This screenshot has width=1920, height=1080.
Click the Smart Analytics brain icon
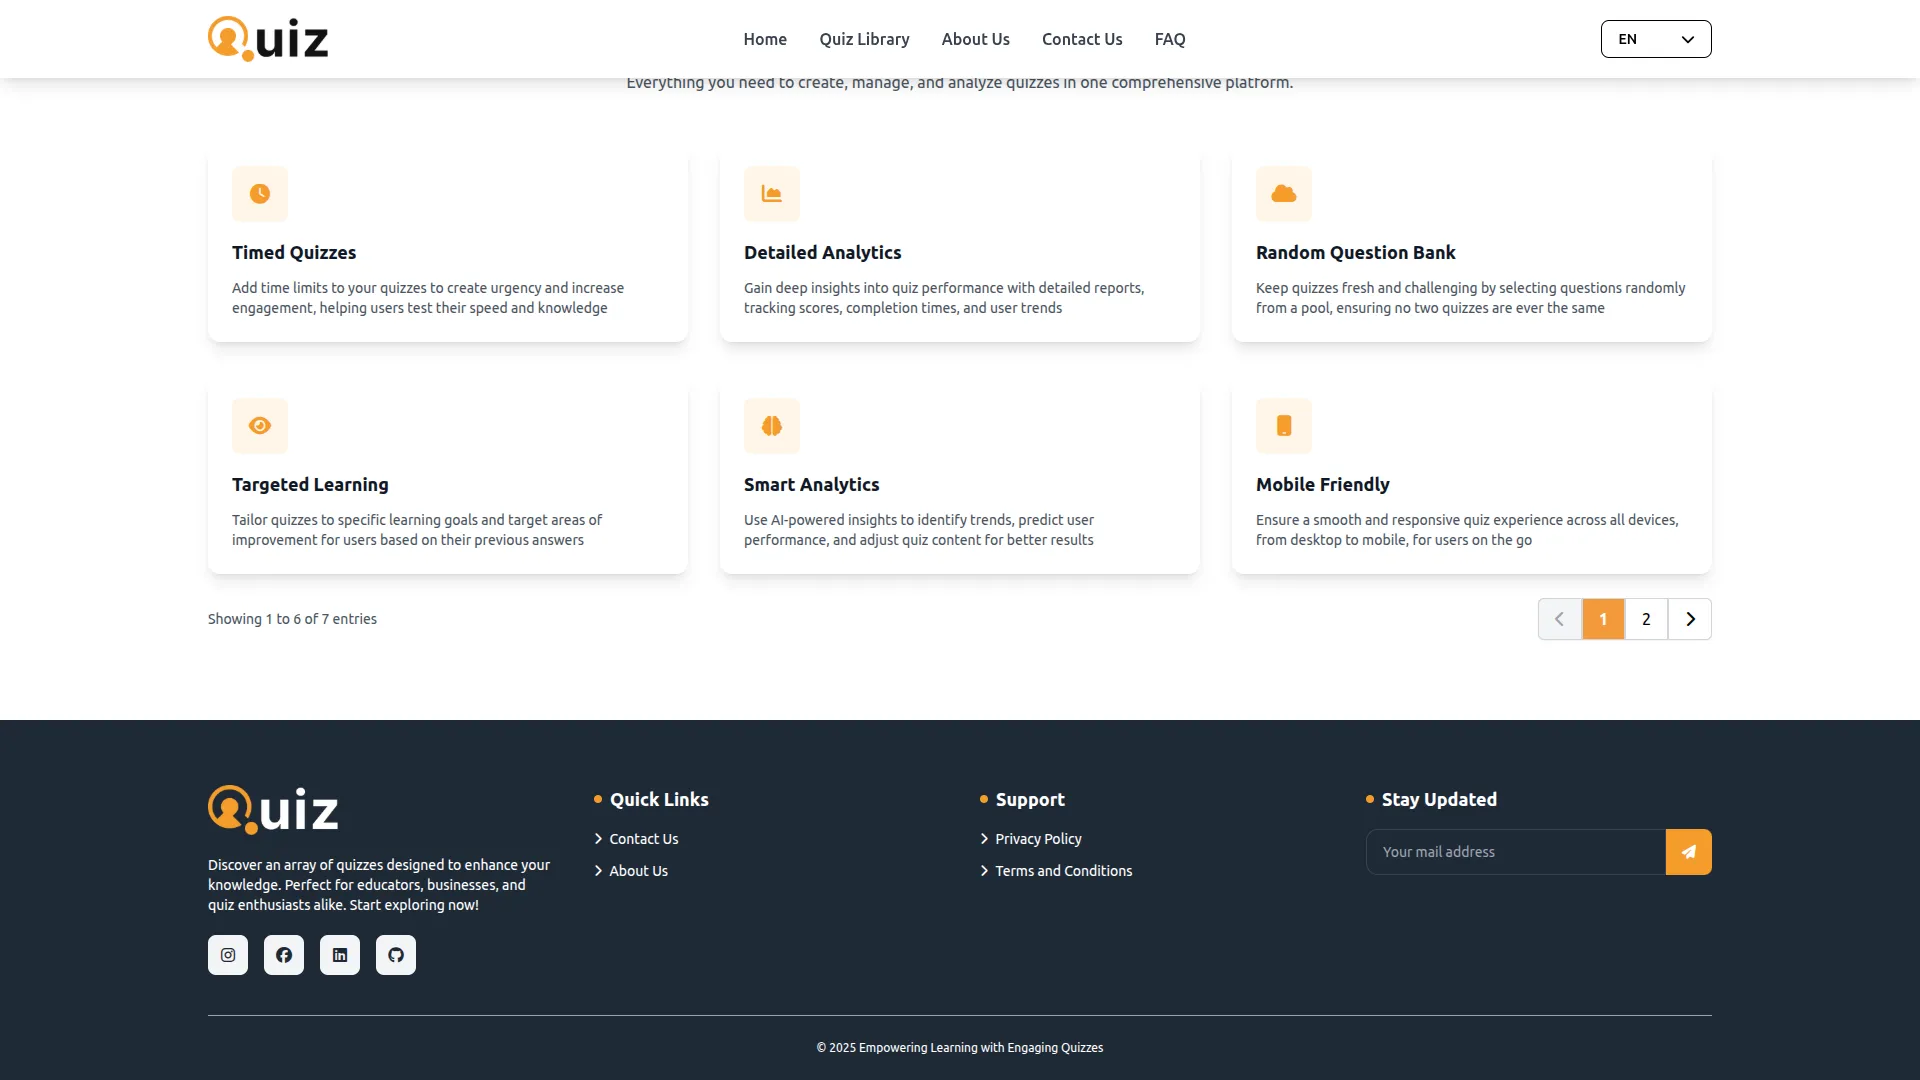pos(772,426)
